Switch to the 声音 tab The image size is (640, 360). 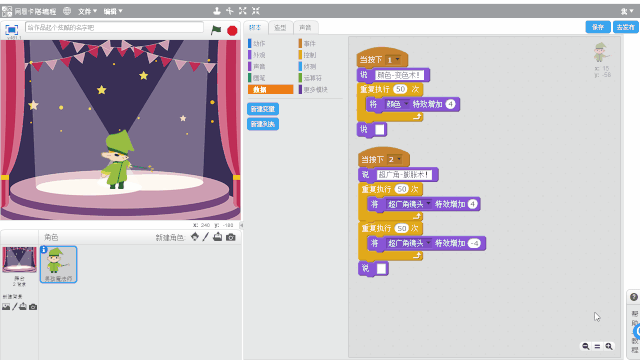pyautogui.click(x=305, y=27)
